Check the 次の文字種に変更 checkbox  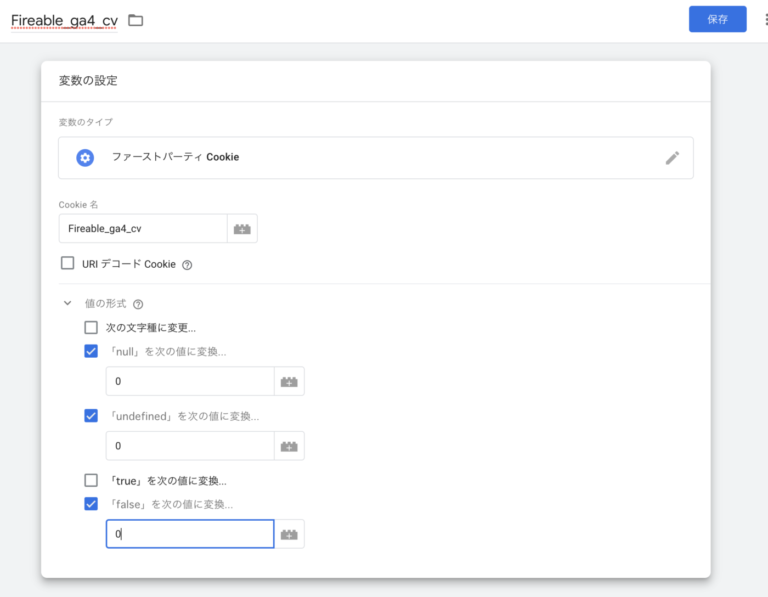(x=92, y=327)
